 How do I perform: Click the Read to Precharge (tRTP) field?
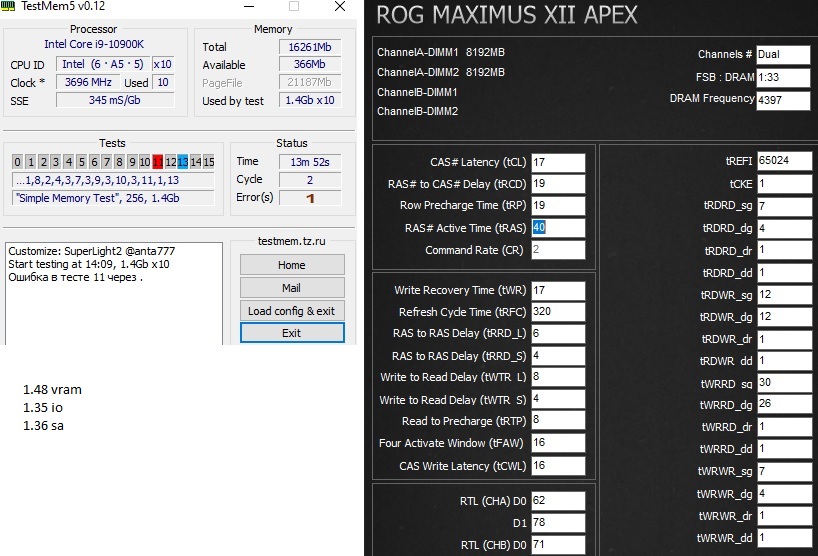558,421
